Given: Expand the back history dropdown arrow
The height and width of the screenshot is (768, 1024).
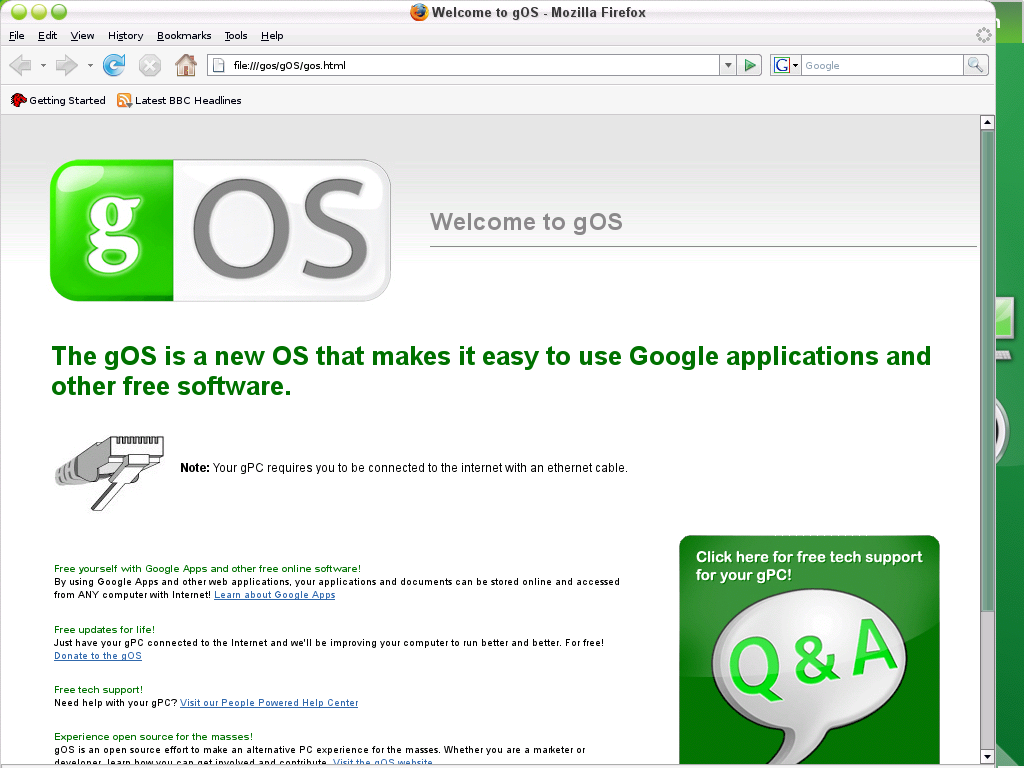Looking at the screenshot, I should [x=43, y=66].
